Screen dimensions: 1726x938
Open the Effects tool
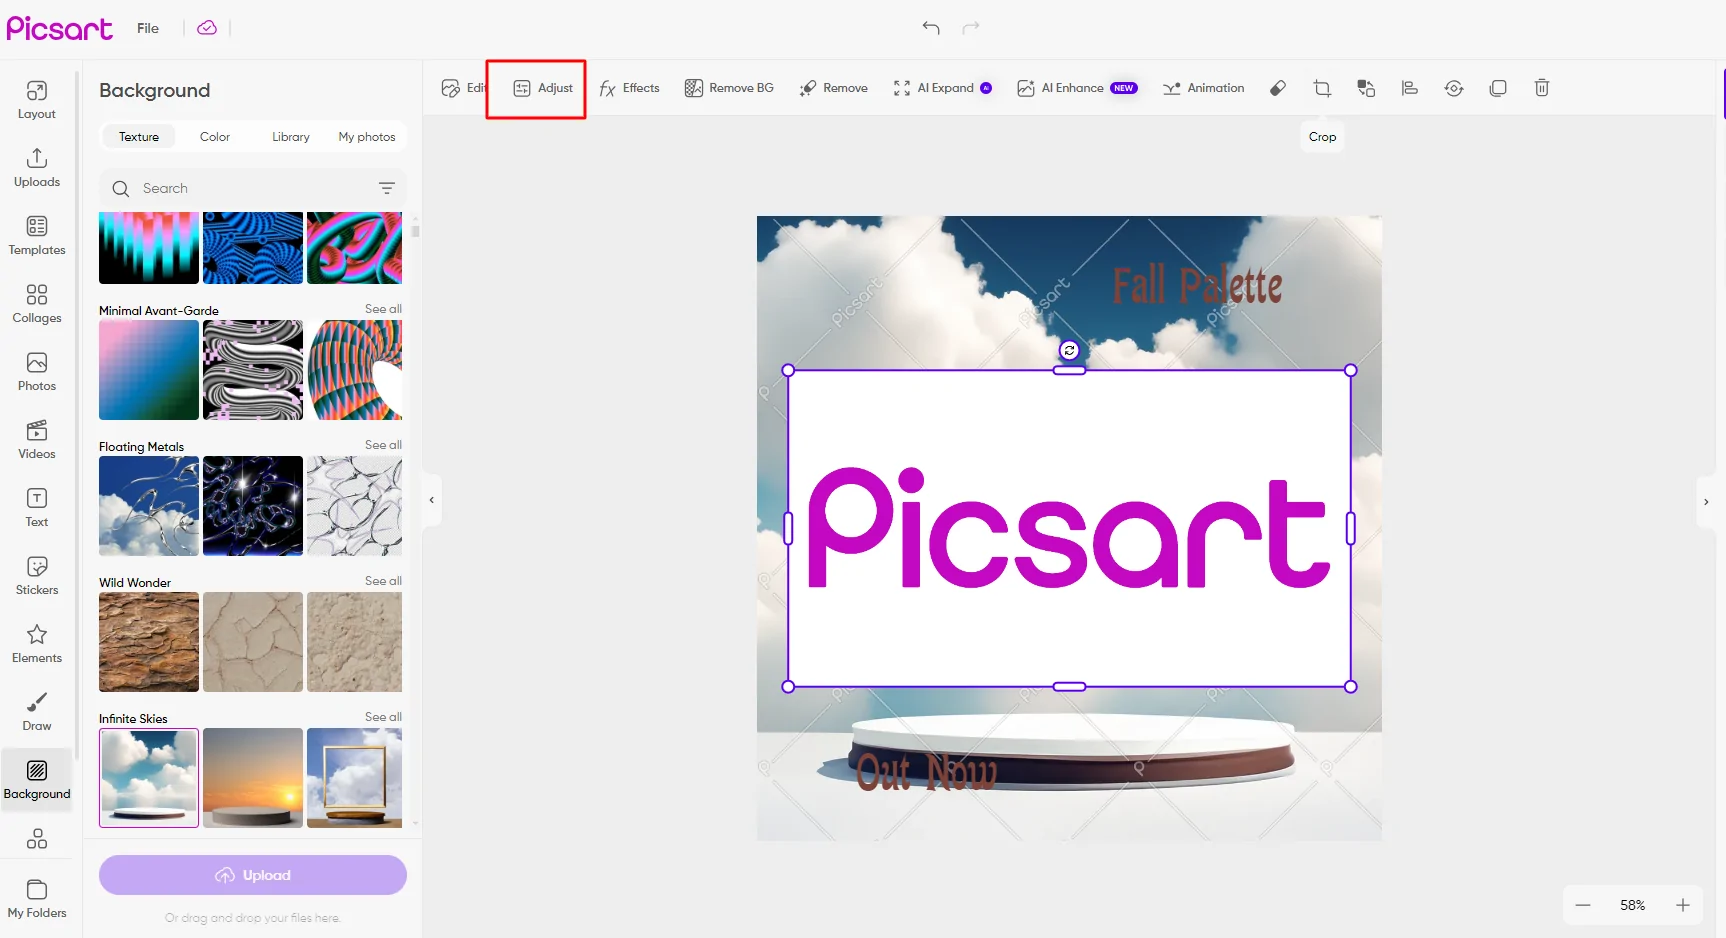tap(629, 88)
